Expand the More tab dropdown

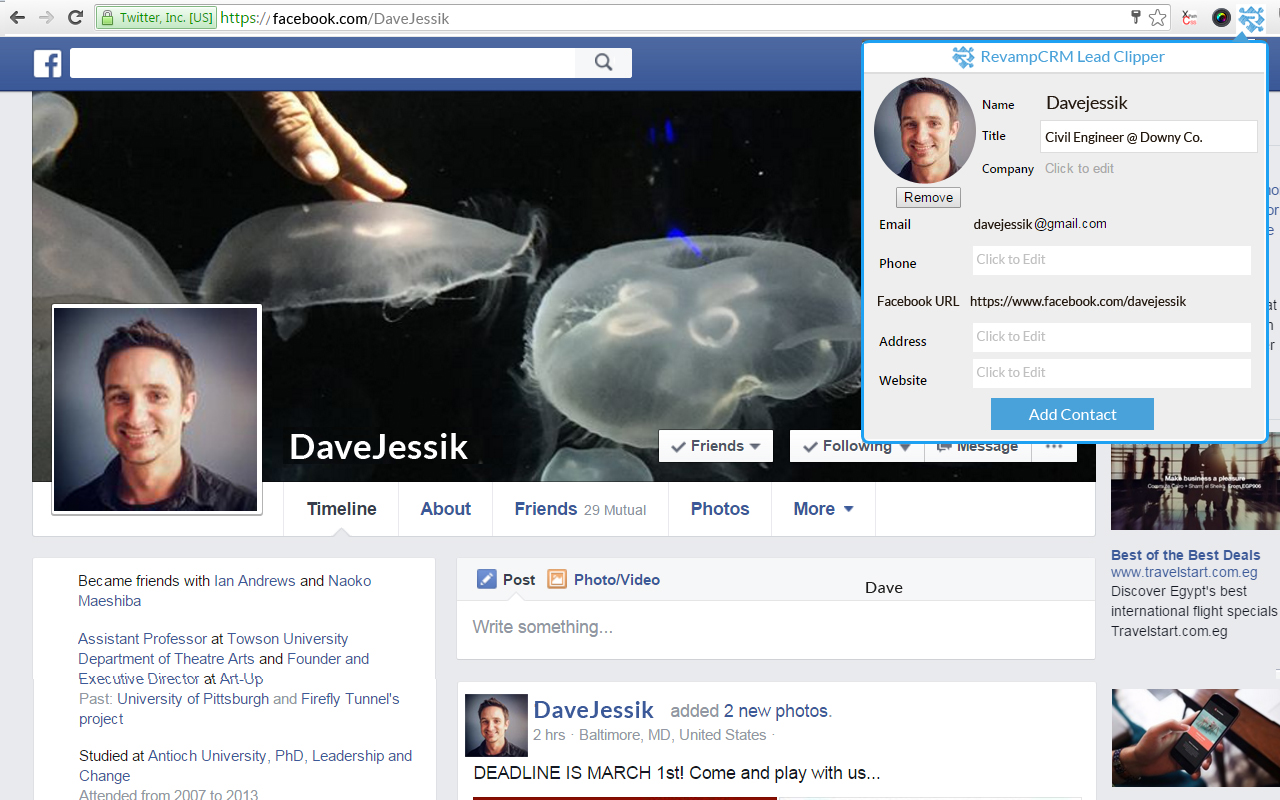[823, 509]
